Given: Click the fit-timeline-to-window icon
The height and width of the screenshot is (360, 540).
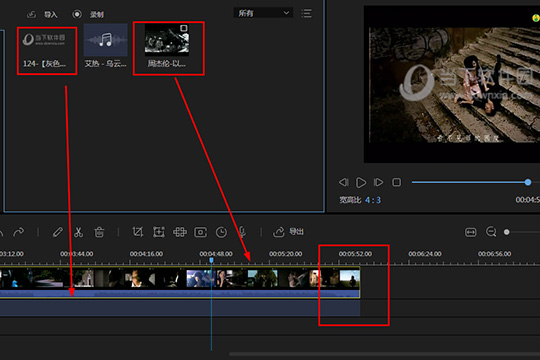Looking at the screenshot, I should (470, 232).
